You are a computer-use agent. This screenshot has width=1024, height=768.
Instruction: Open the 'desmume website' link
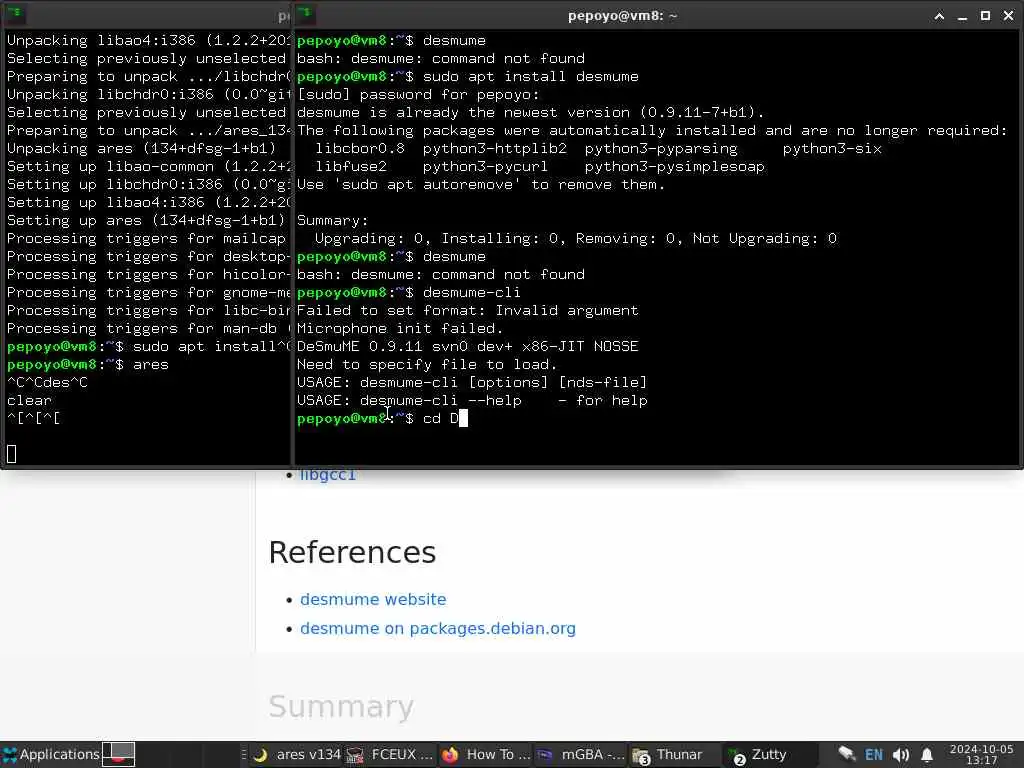click(373, 600)
